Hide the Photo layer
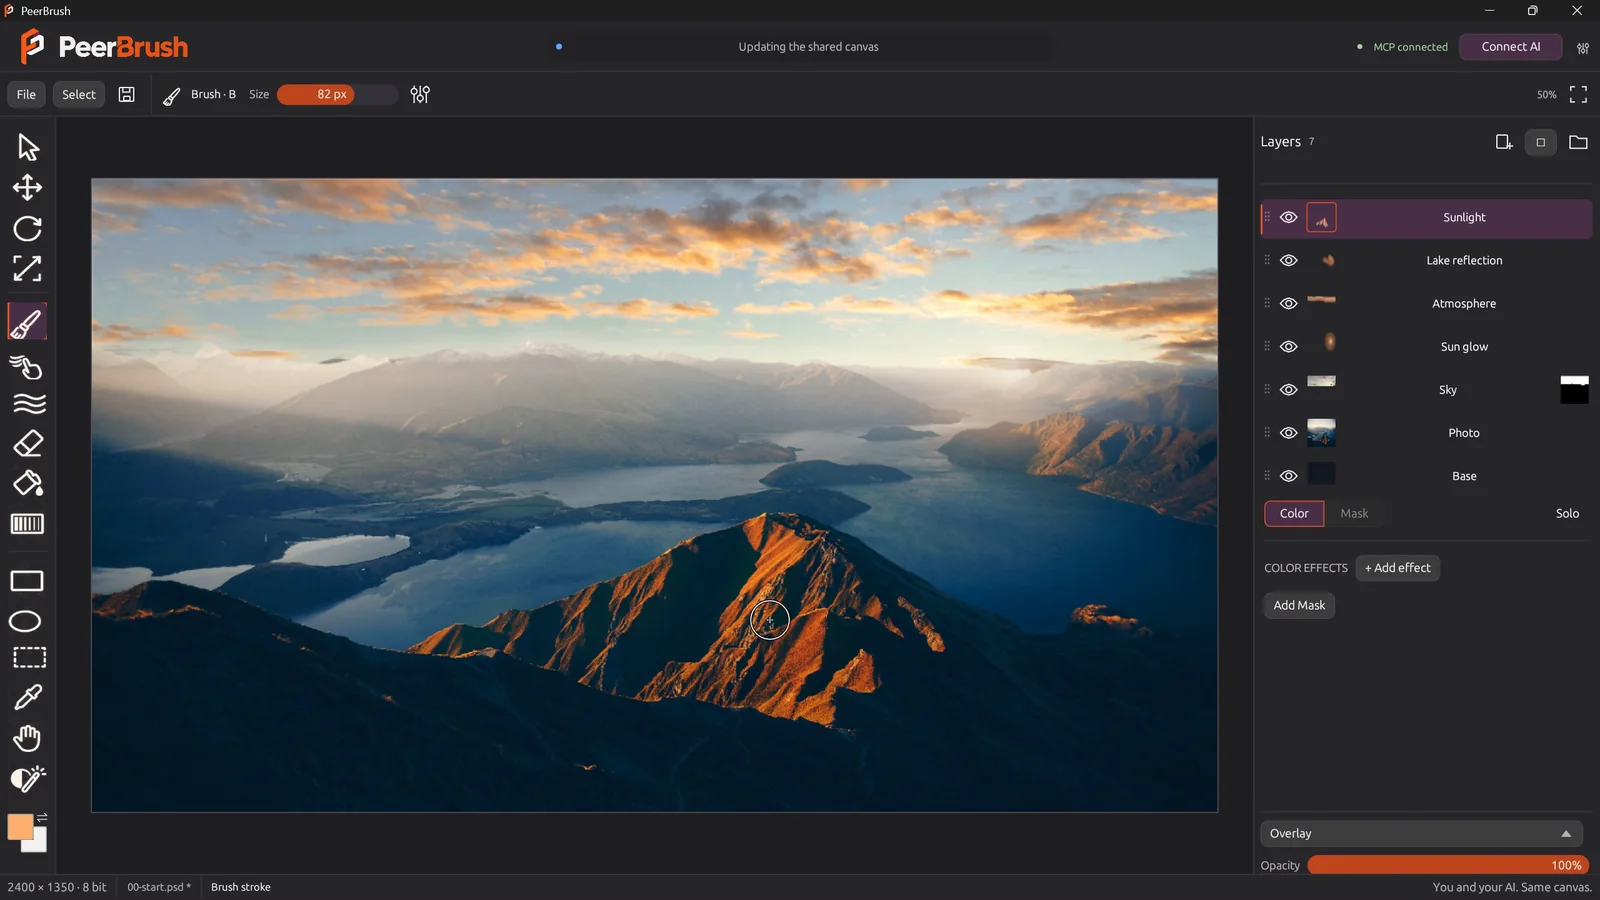 pos(1289,433)
